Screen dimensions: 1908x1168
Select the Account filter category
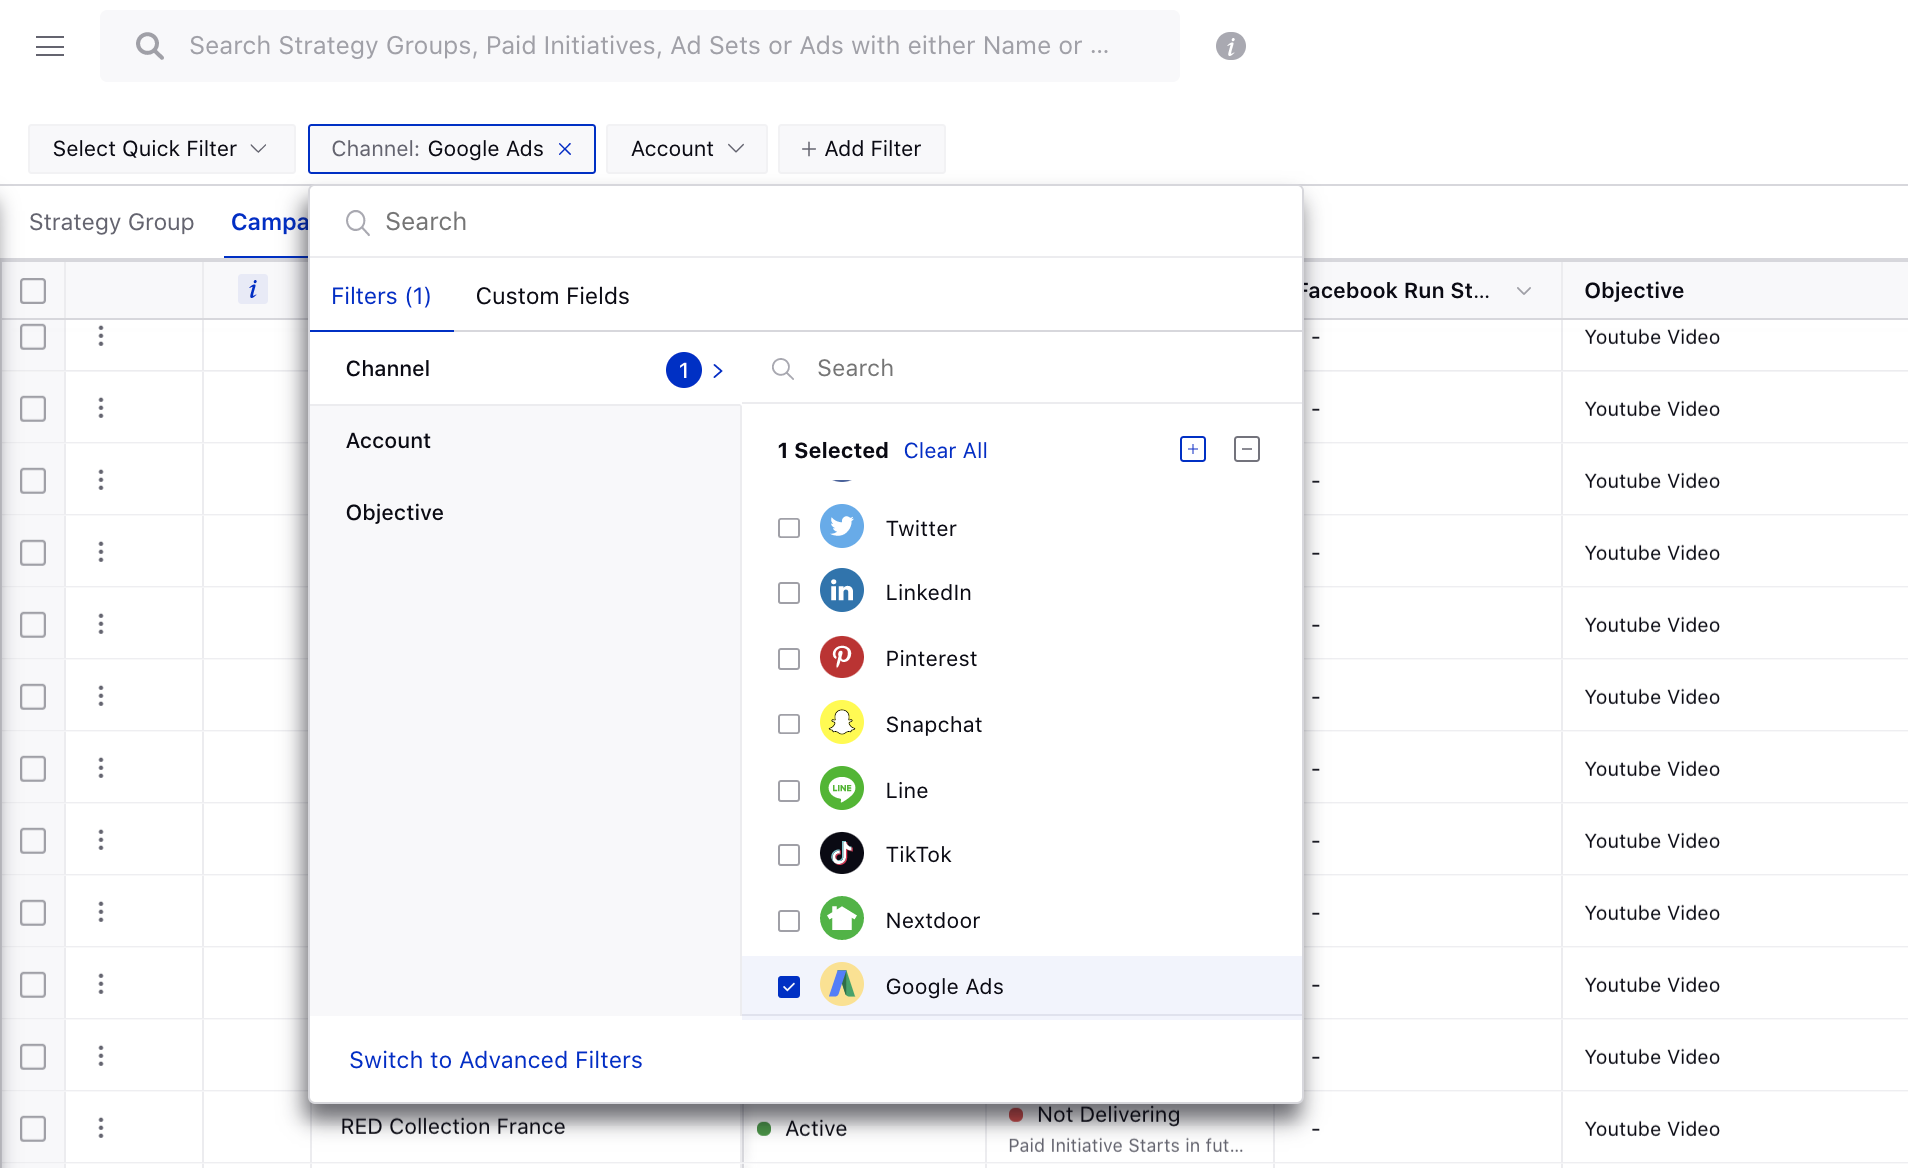[526, 441]
